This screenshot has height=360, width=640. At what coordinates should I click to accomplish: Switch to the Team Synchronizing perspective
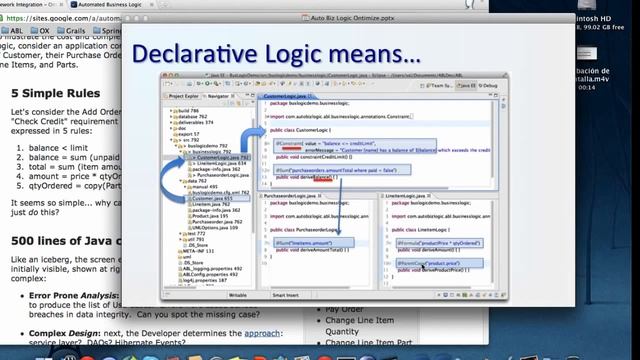click(x=440, y=86)
